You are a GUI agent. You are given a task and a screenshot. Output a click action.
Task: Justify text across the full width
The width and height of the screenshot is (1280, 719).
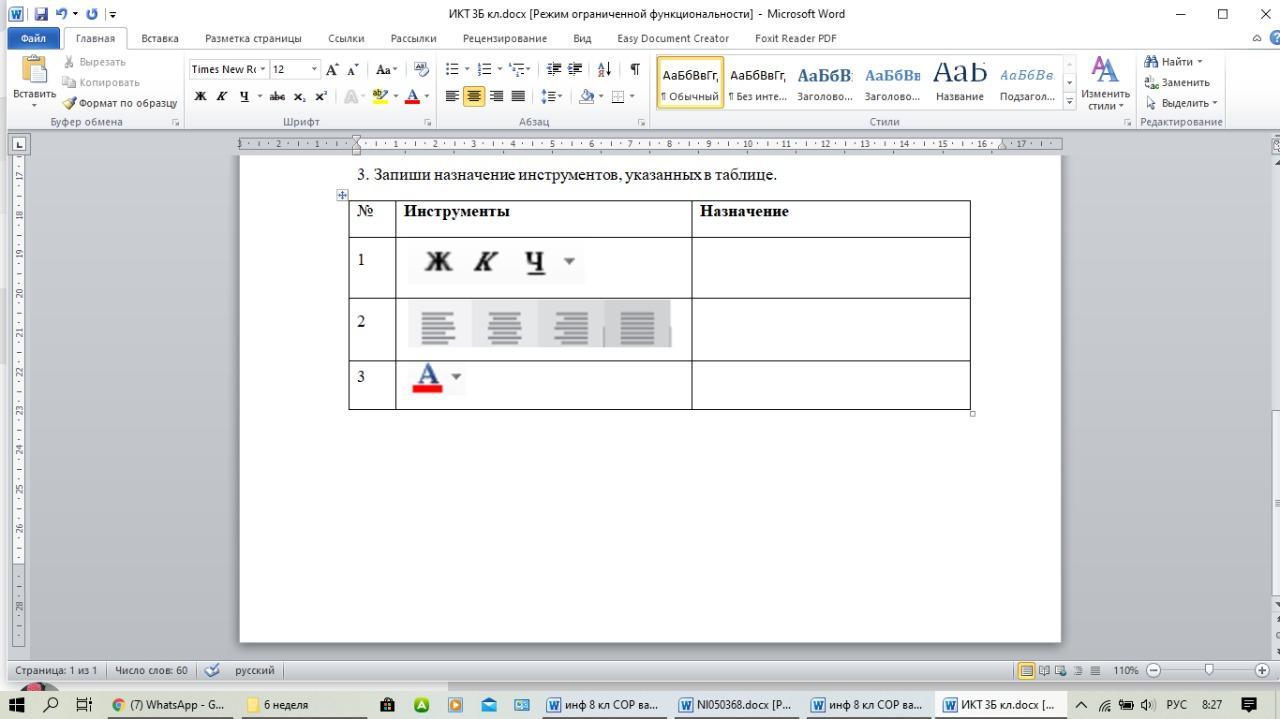coord(518,97)
